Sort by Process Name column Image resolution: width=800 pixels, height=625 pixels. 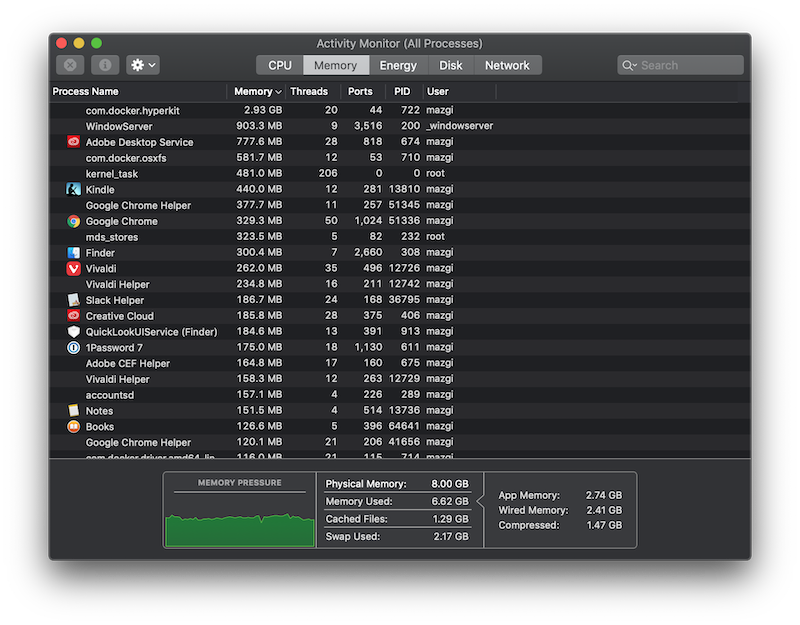point(138,92)
